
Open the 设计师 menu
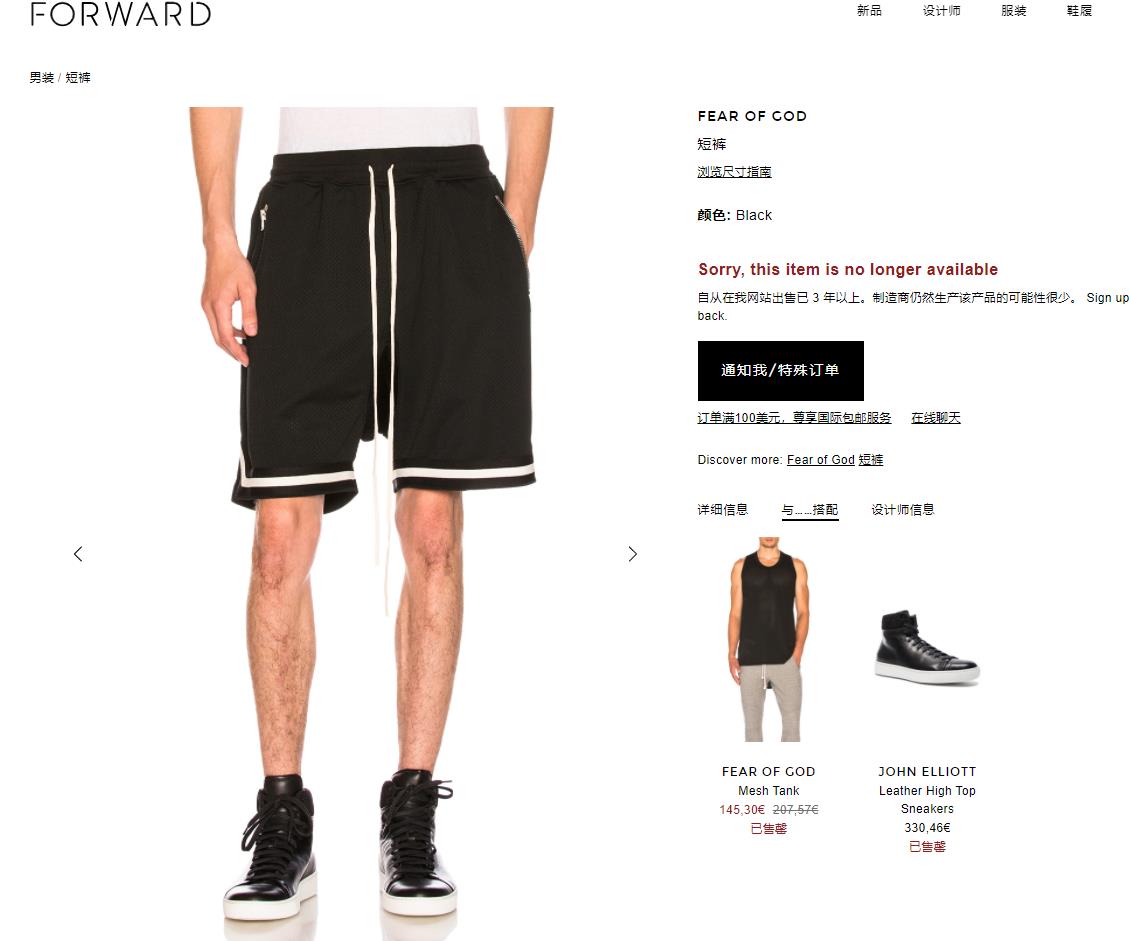tap(941, 11)
